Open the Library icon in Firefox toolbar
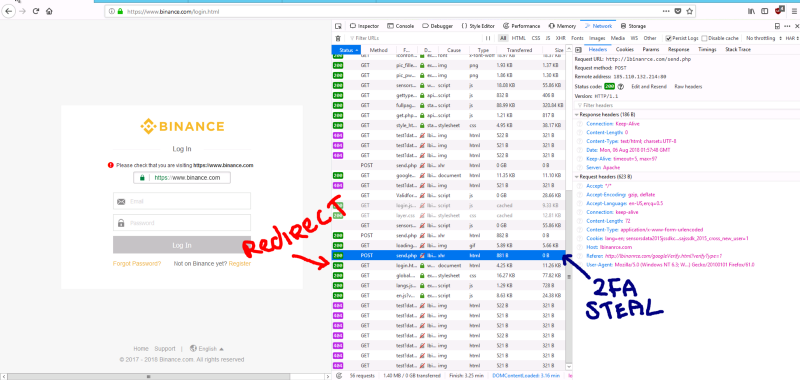This screenshot has width=800, height=380. (752, 11)
